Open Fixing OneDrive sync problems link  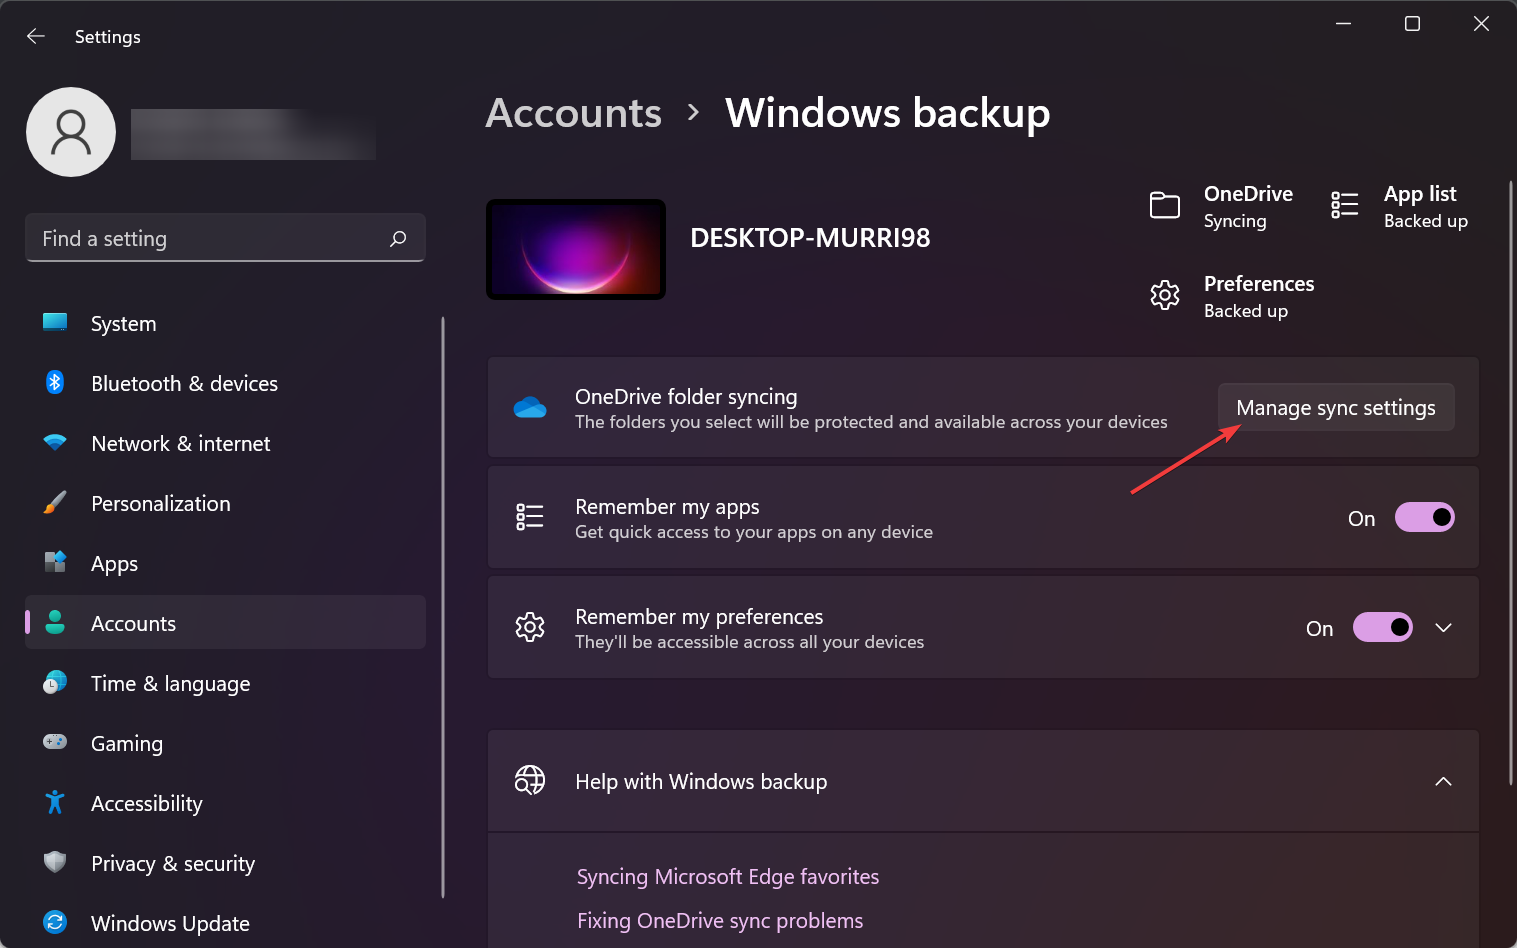tap(719, 920)
